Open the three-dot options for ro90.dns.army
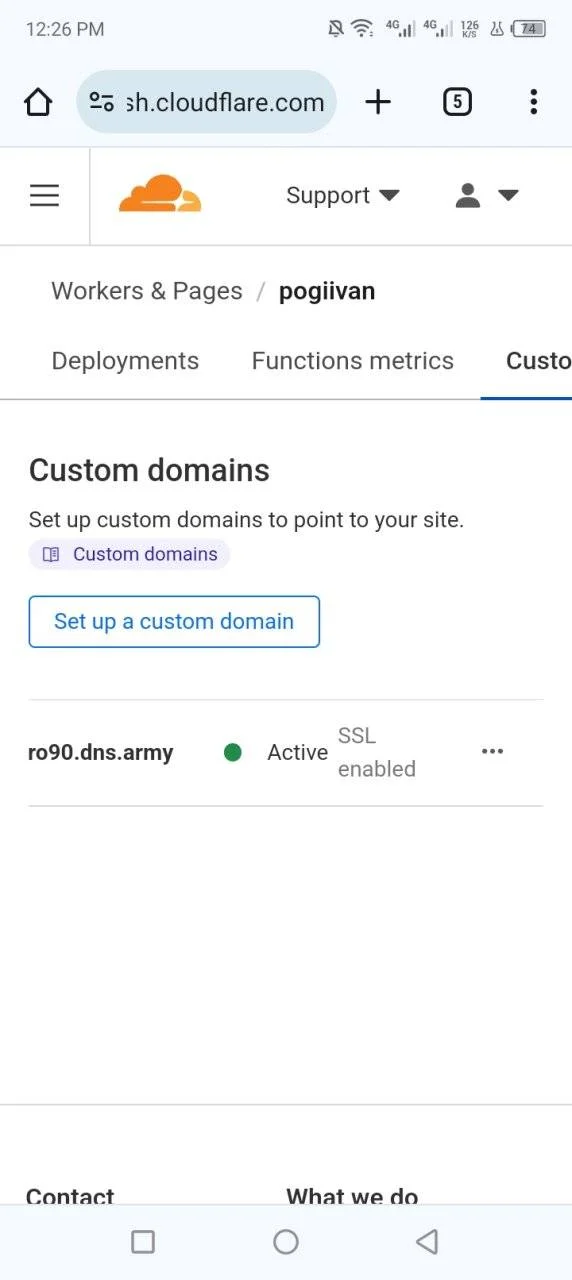Image resolution: width=572 pixels, height=1280 pixels. point(492,752)
